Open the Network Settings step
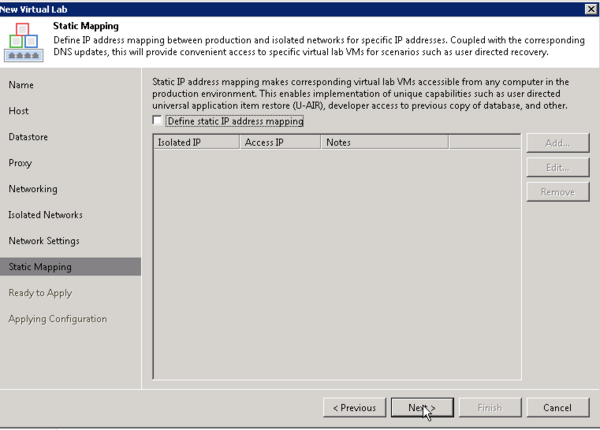The image size is (600, 430). click(x=43, y=241)
